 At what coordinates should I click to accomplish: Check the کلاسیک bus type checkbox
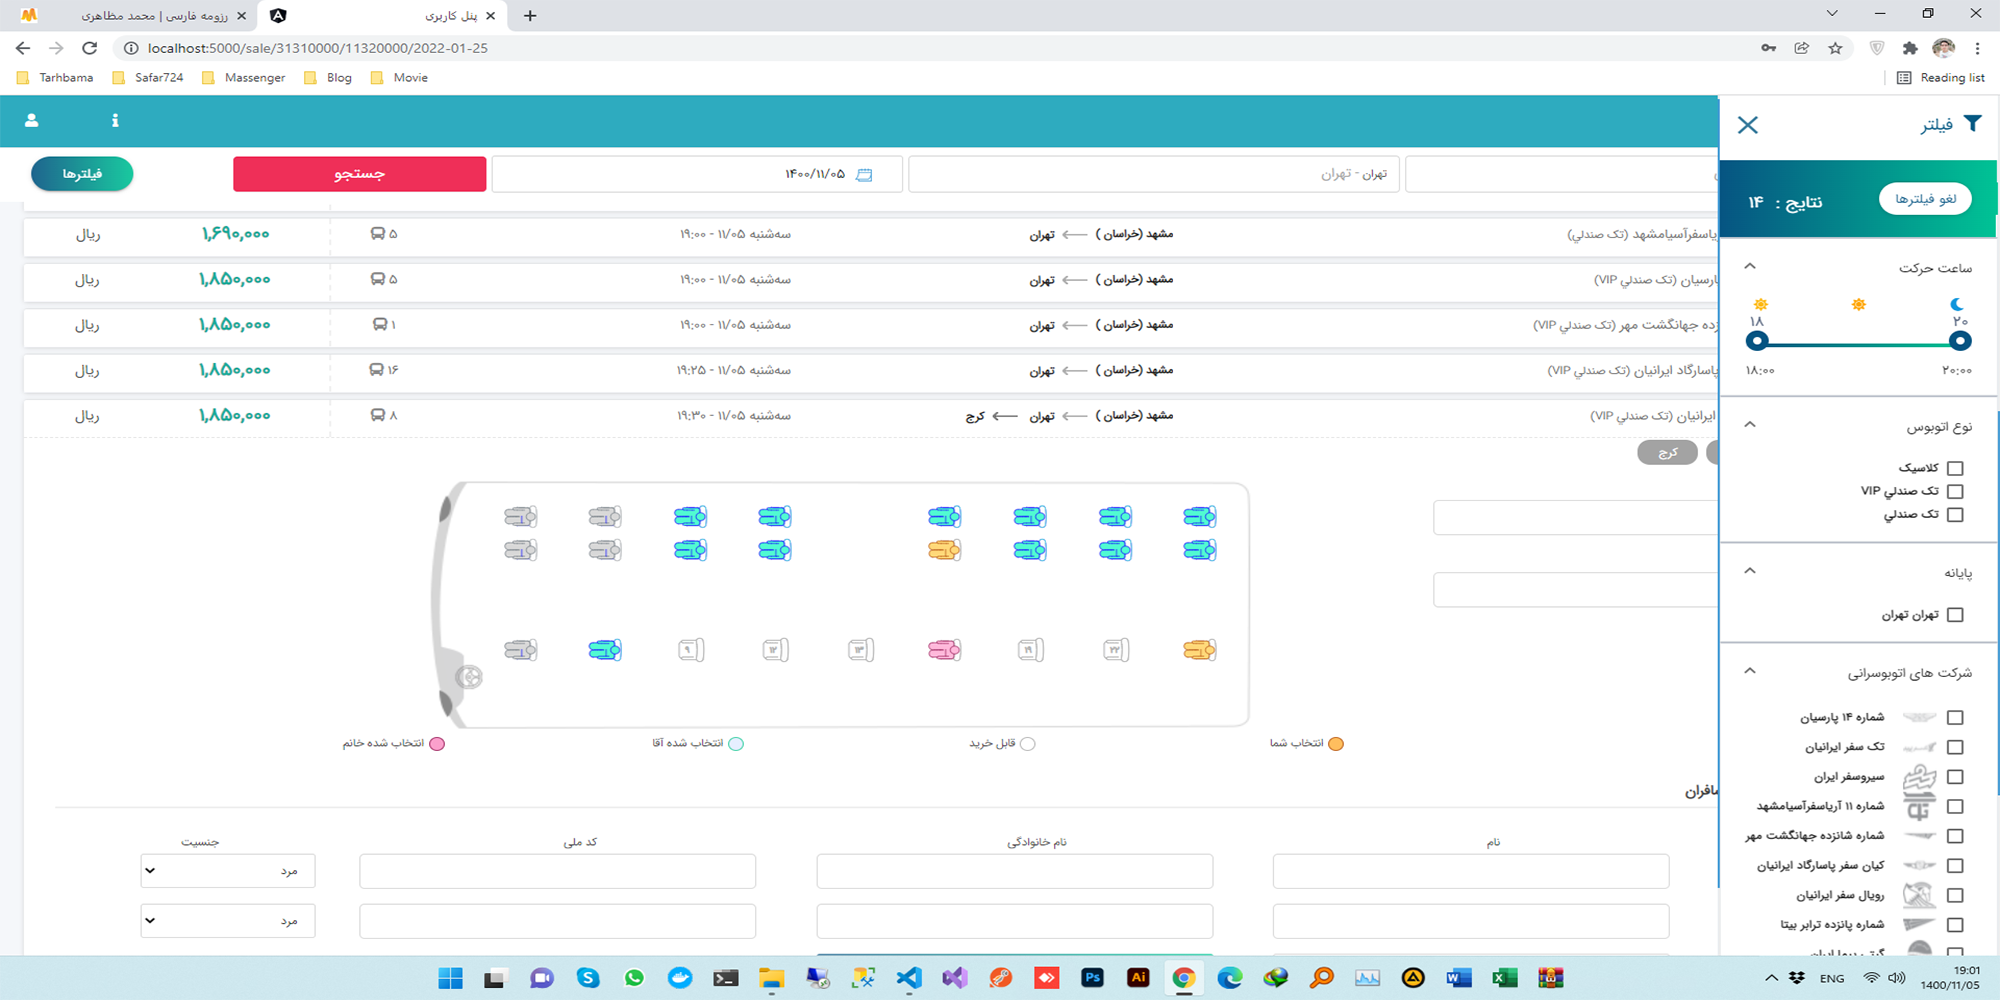(1956, 468)
